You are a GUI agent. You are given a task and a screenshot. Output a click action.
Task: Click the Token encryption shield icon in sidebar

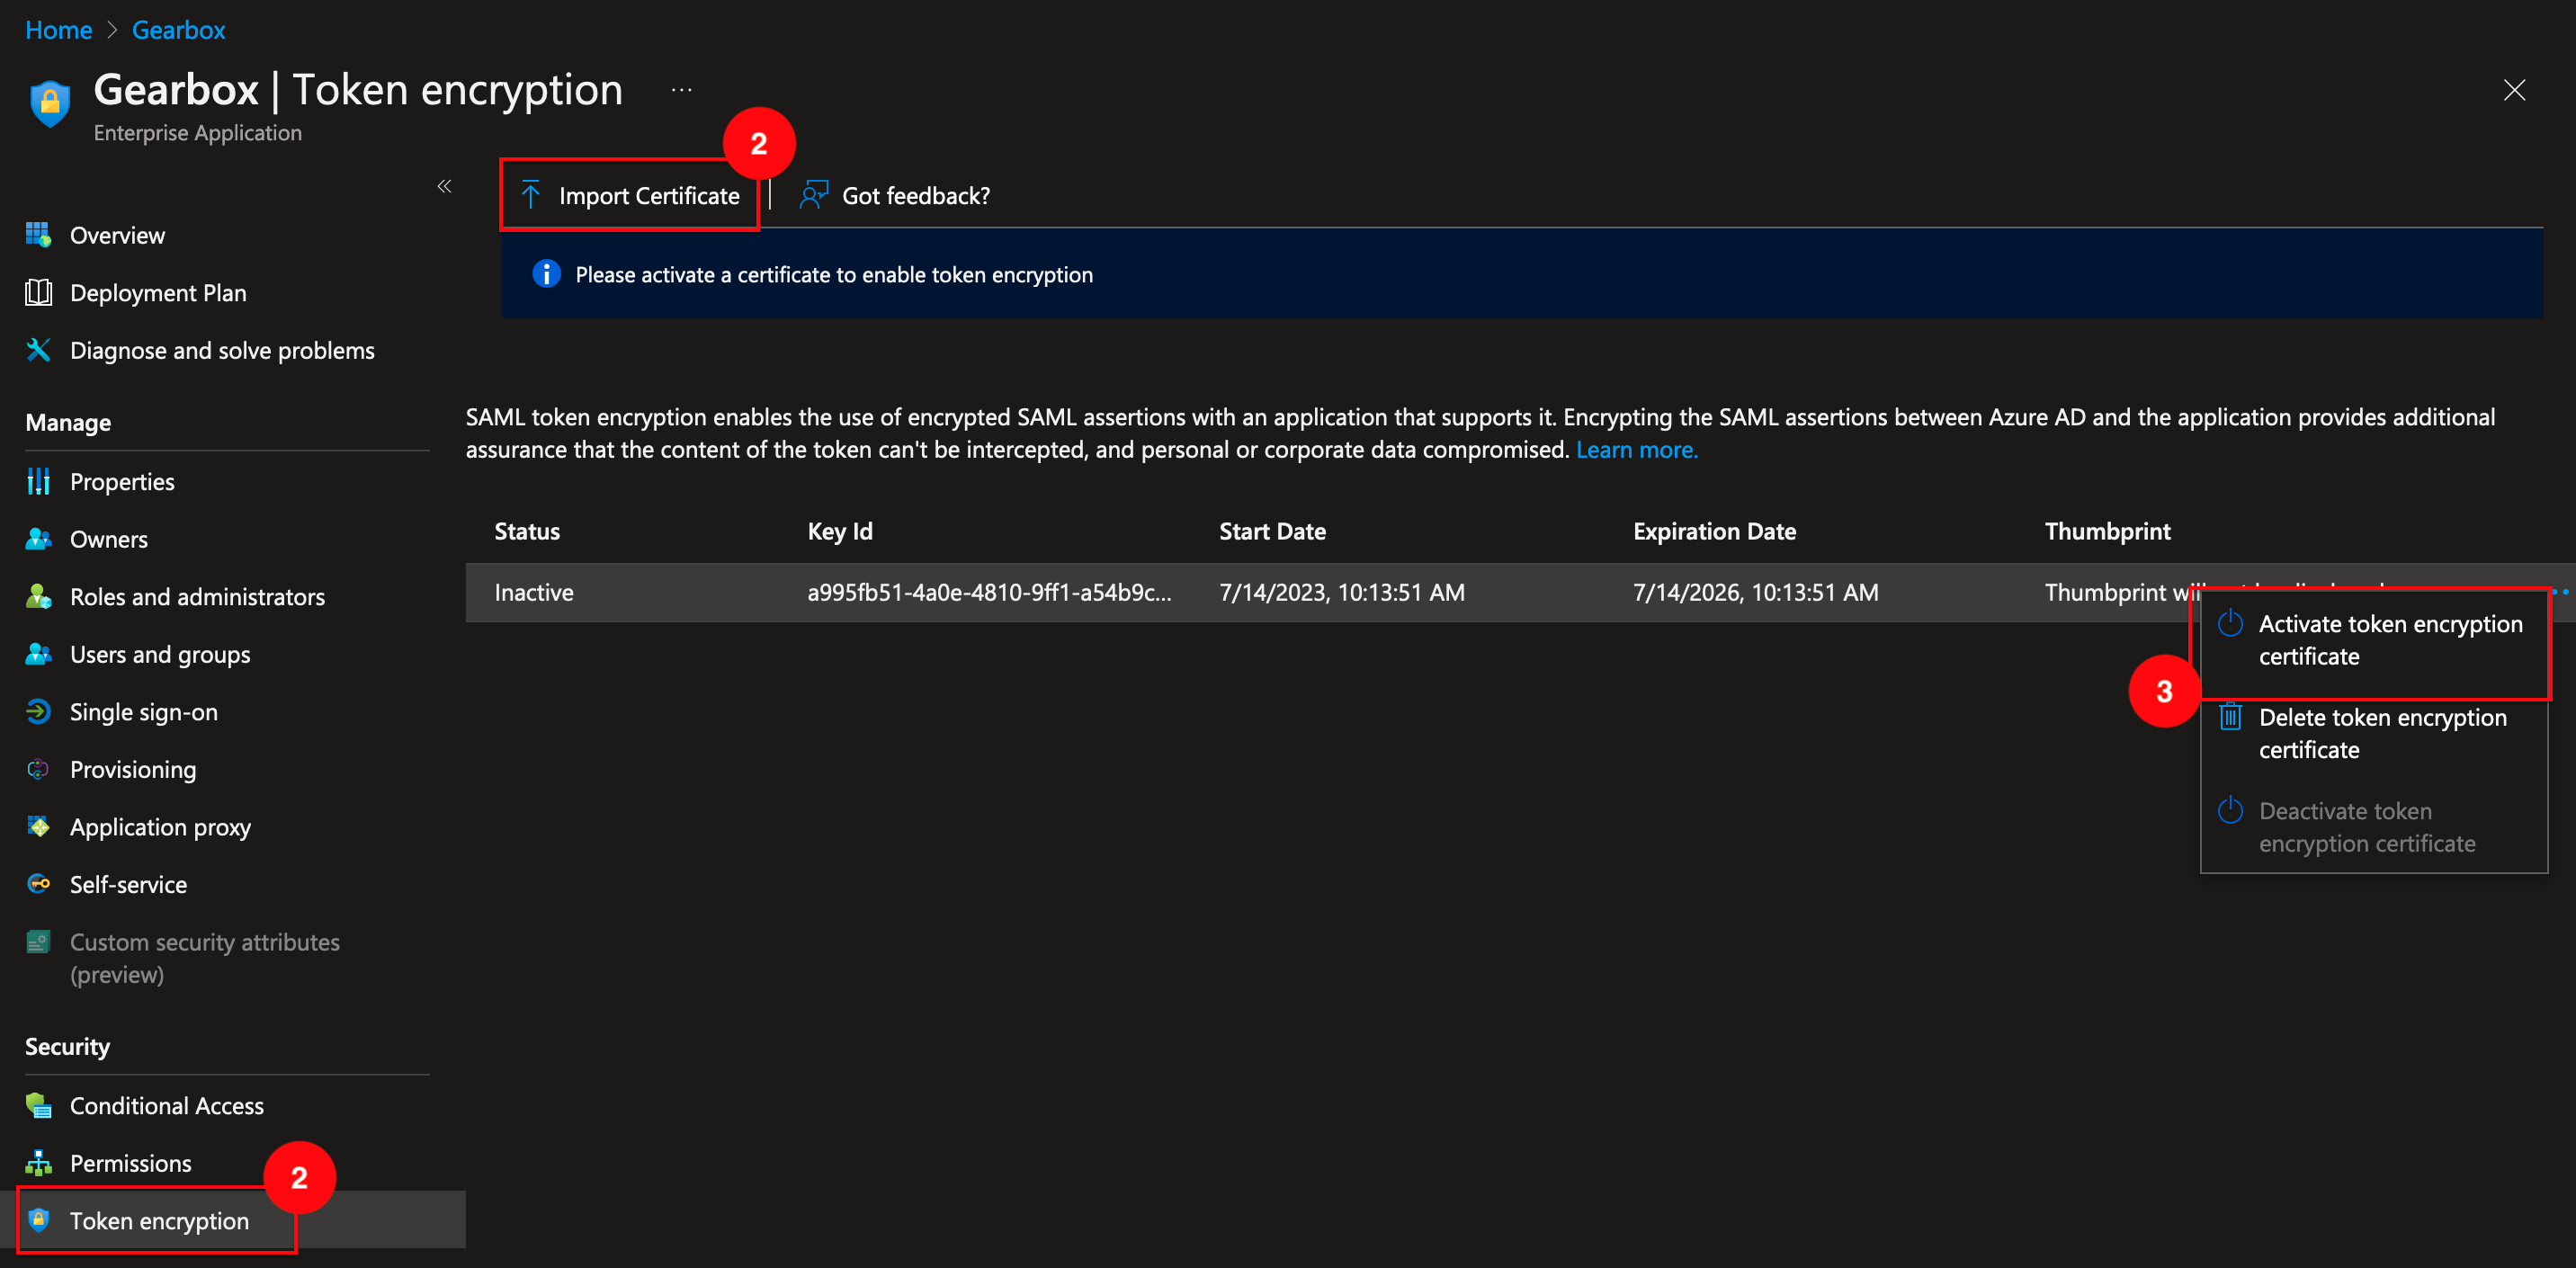(38, 1220)
